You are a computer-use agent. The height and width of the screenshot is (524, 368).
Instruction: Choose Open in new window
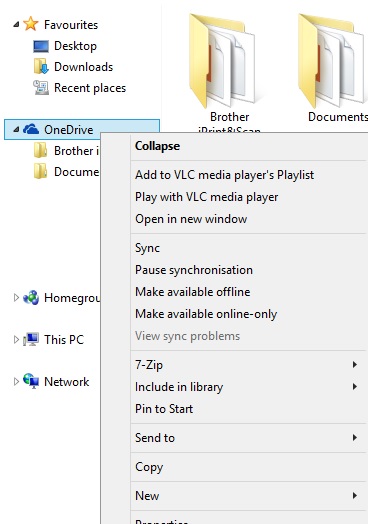click(x=191, y=219)
